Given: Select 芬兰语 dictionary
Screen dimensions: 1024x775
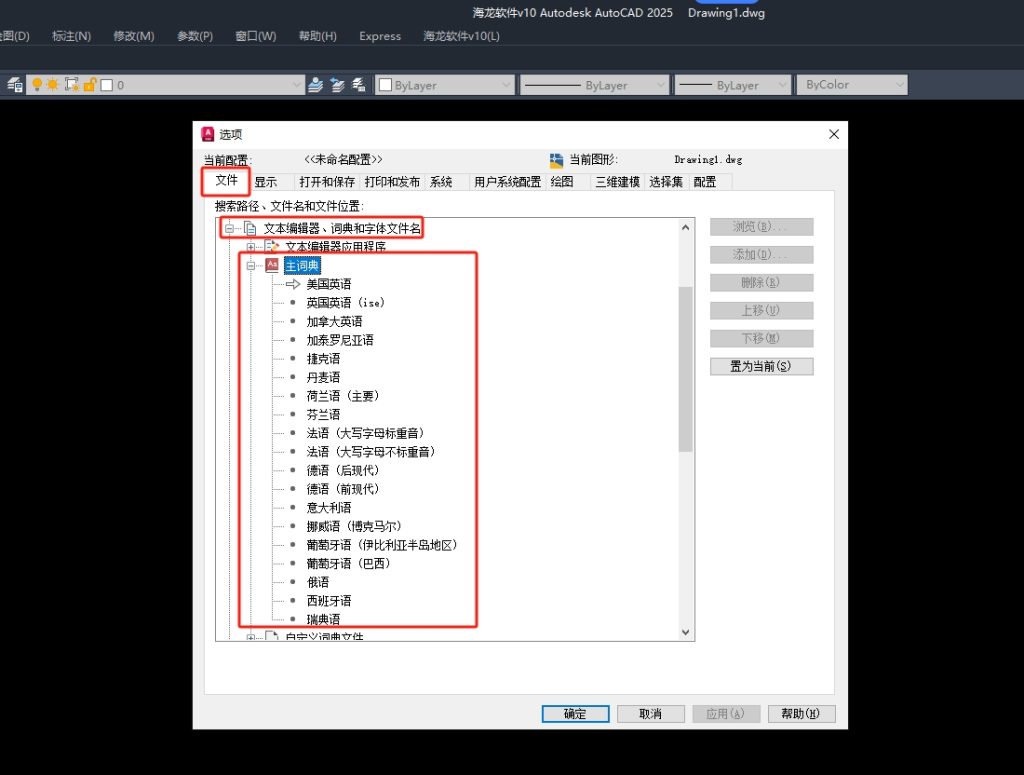Looking at the screenshot, I should (323, 415).
